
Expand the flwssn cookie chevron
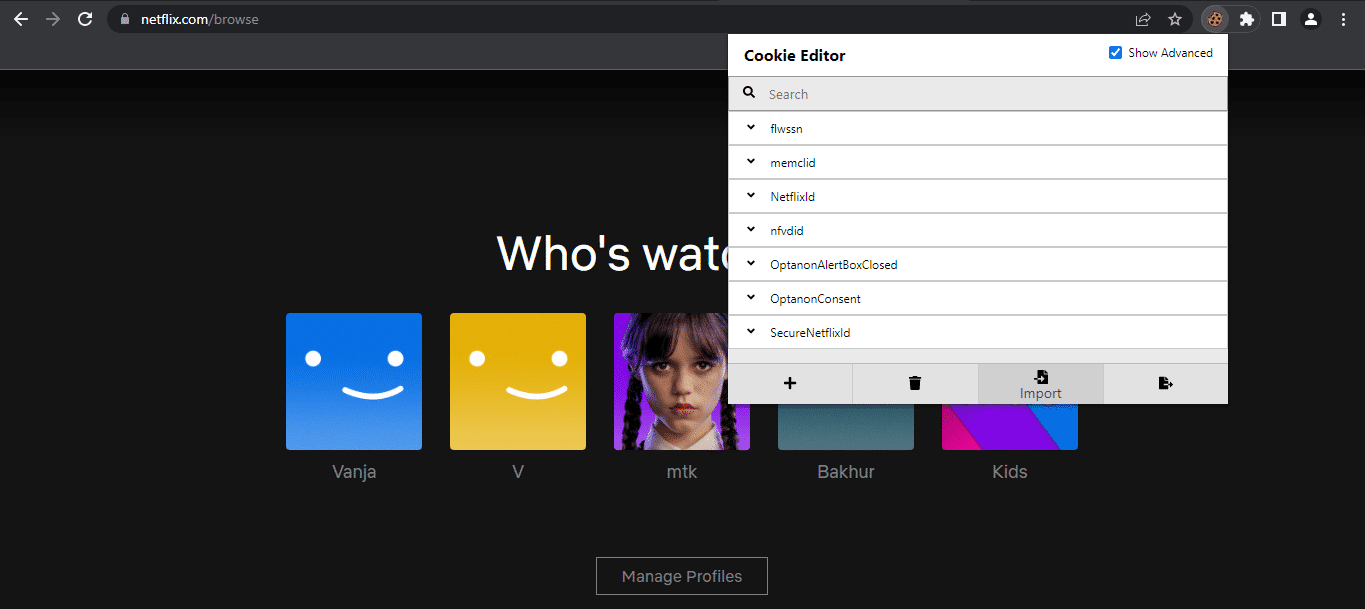[751, 128]
